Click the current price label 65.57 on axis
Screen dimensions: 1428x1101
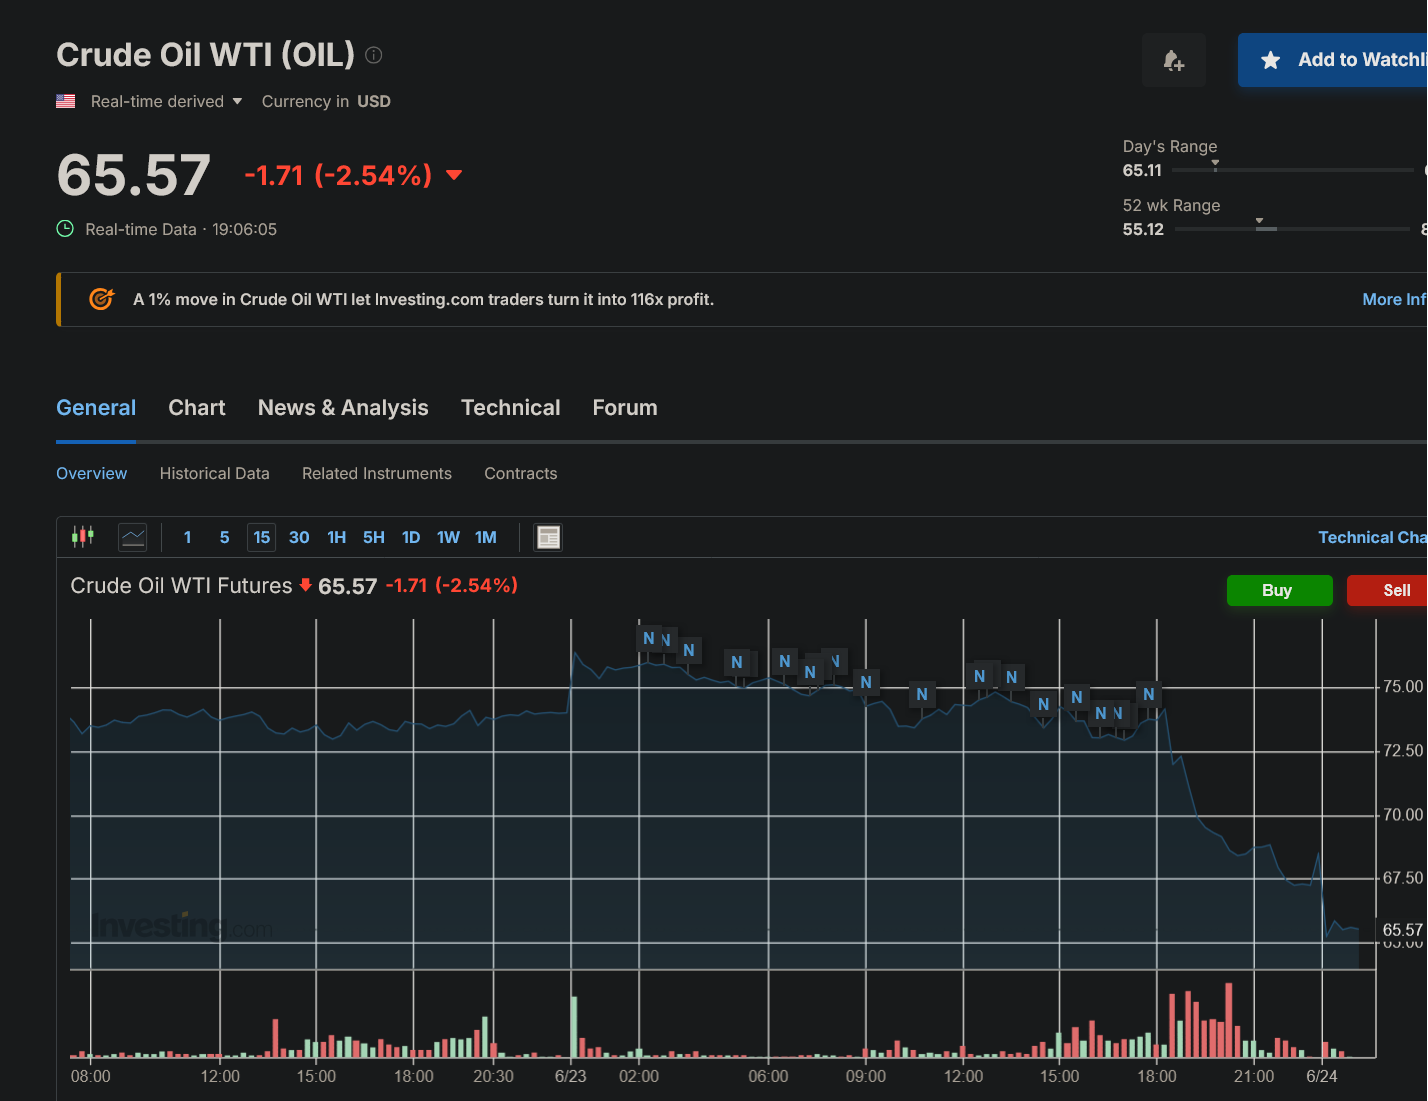coord(1402,930)
